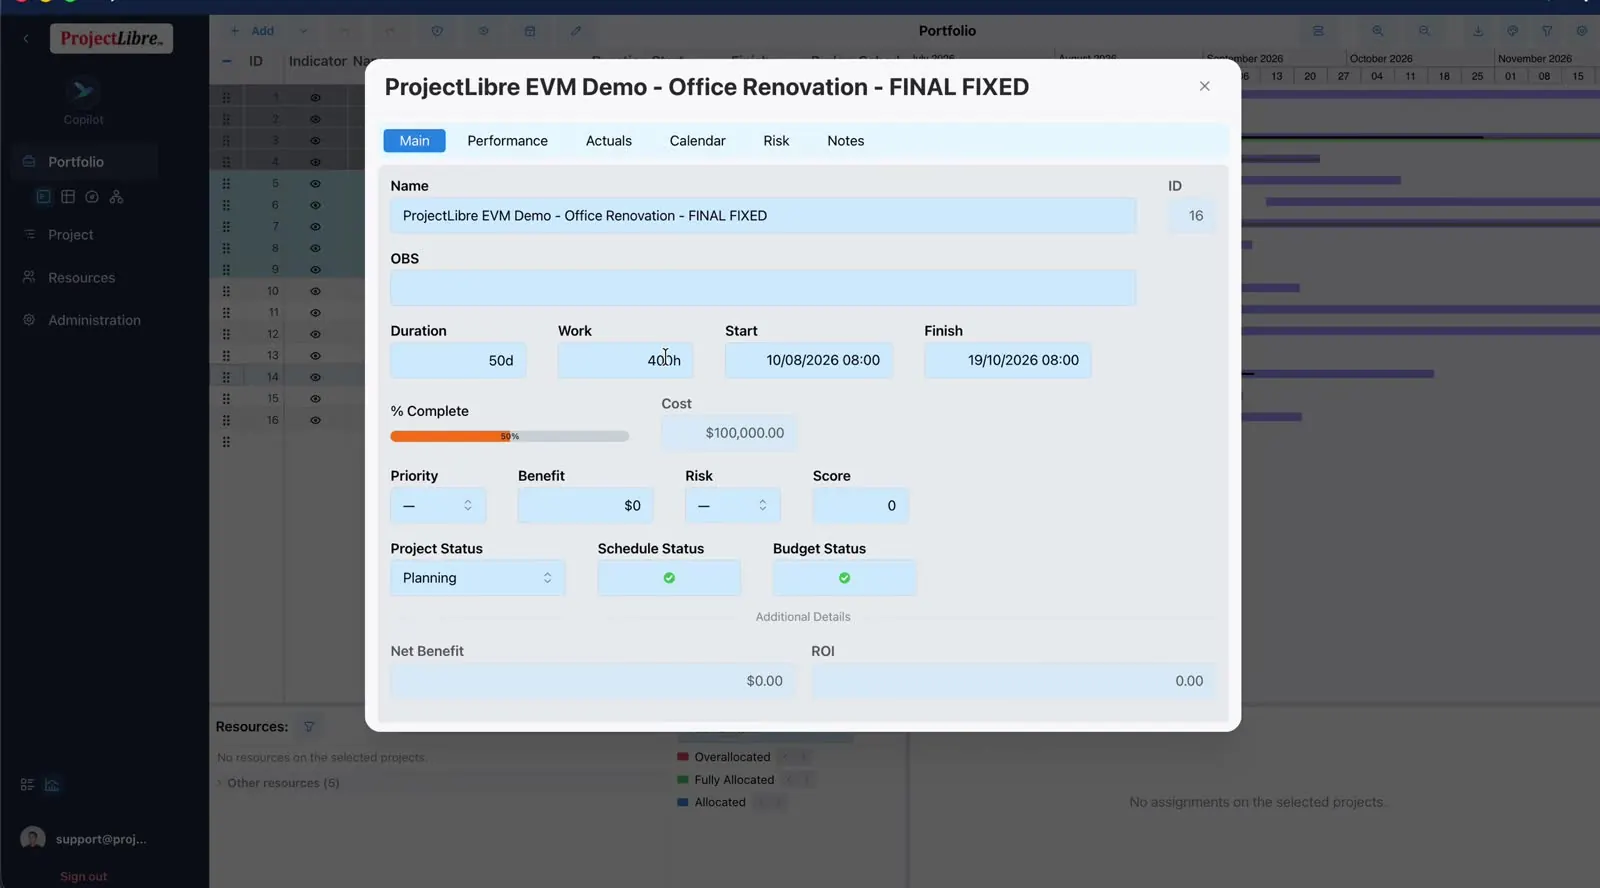The image size is (1600, 888).
Task: Click the zoom out magnifier in Portfolio toolbar
Action: (1424, 31)
